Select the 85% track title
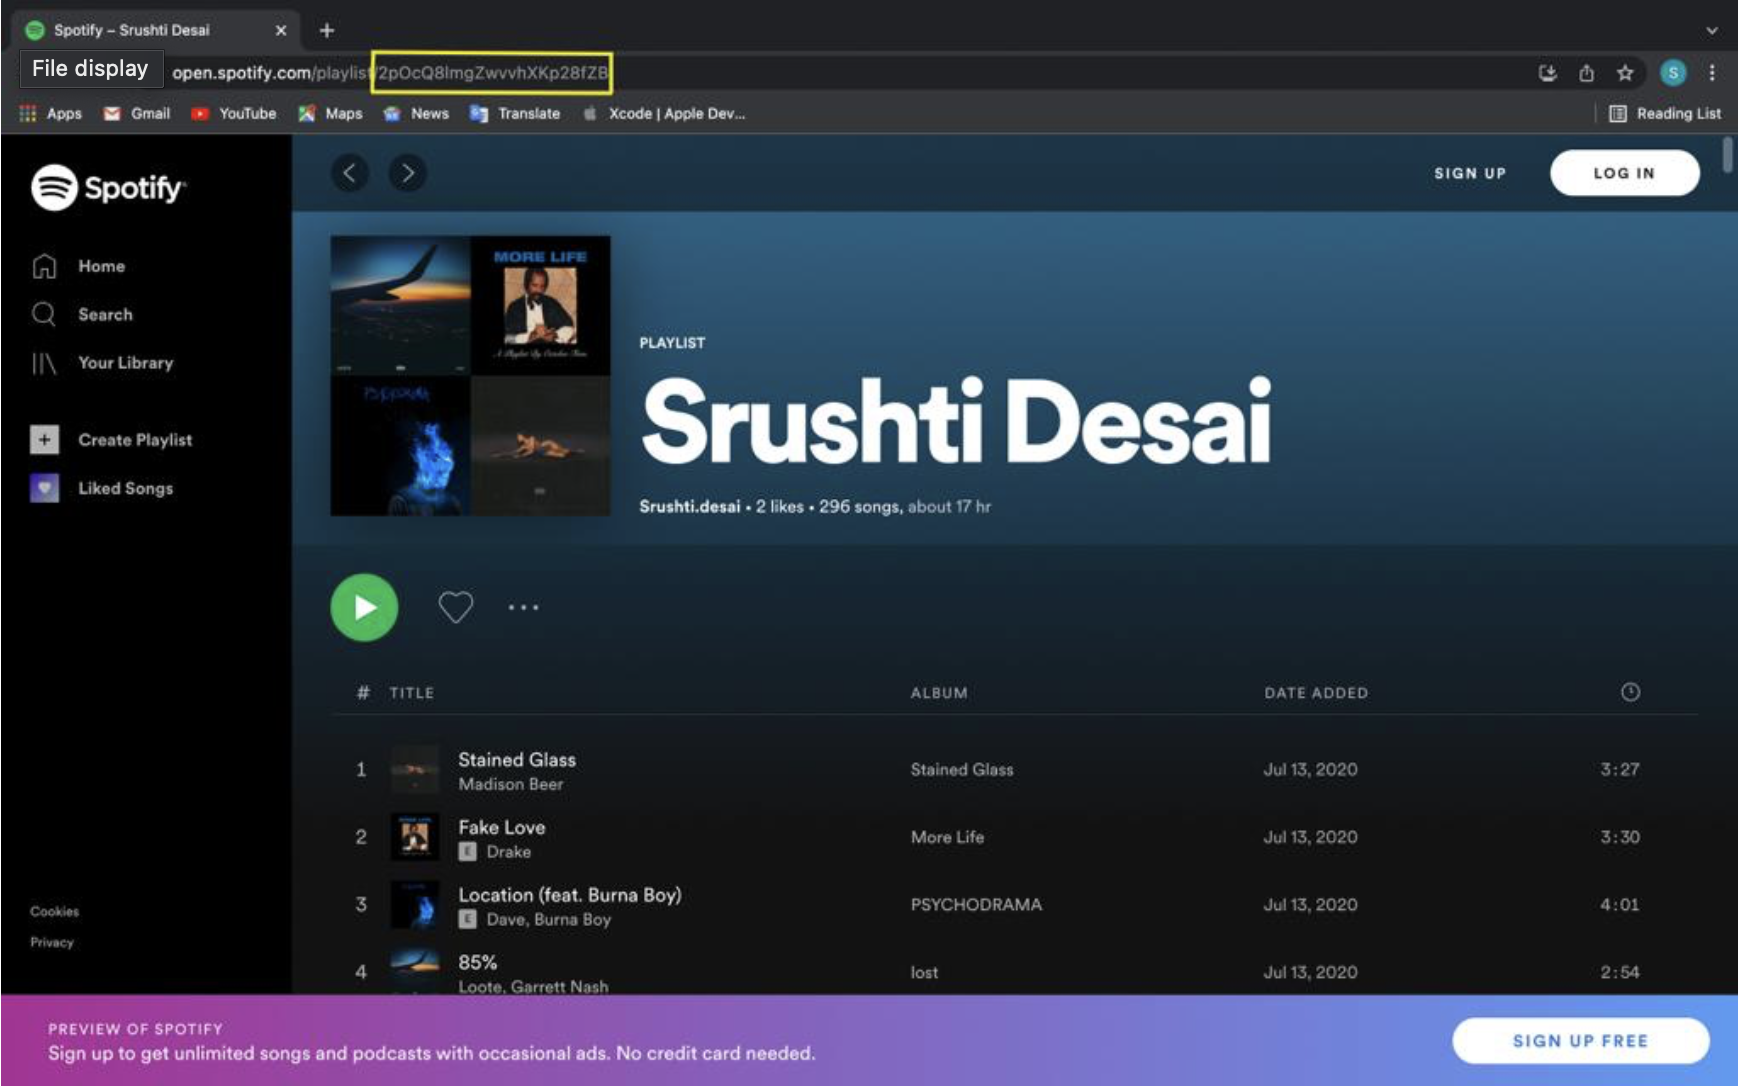 click(x=477, y=962)
